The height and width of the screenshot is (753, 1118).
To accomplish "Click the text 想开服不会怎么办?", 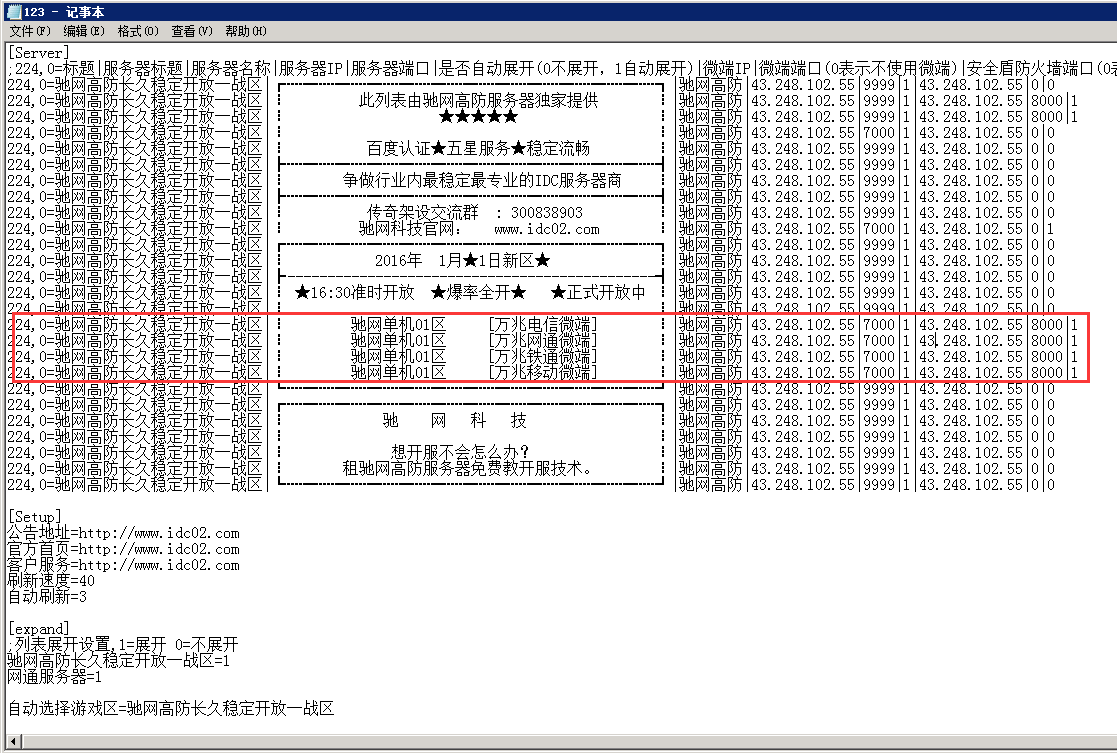I will click(460, 452).
